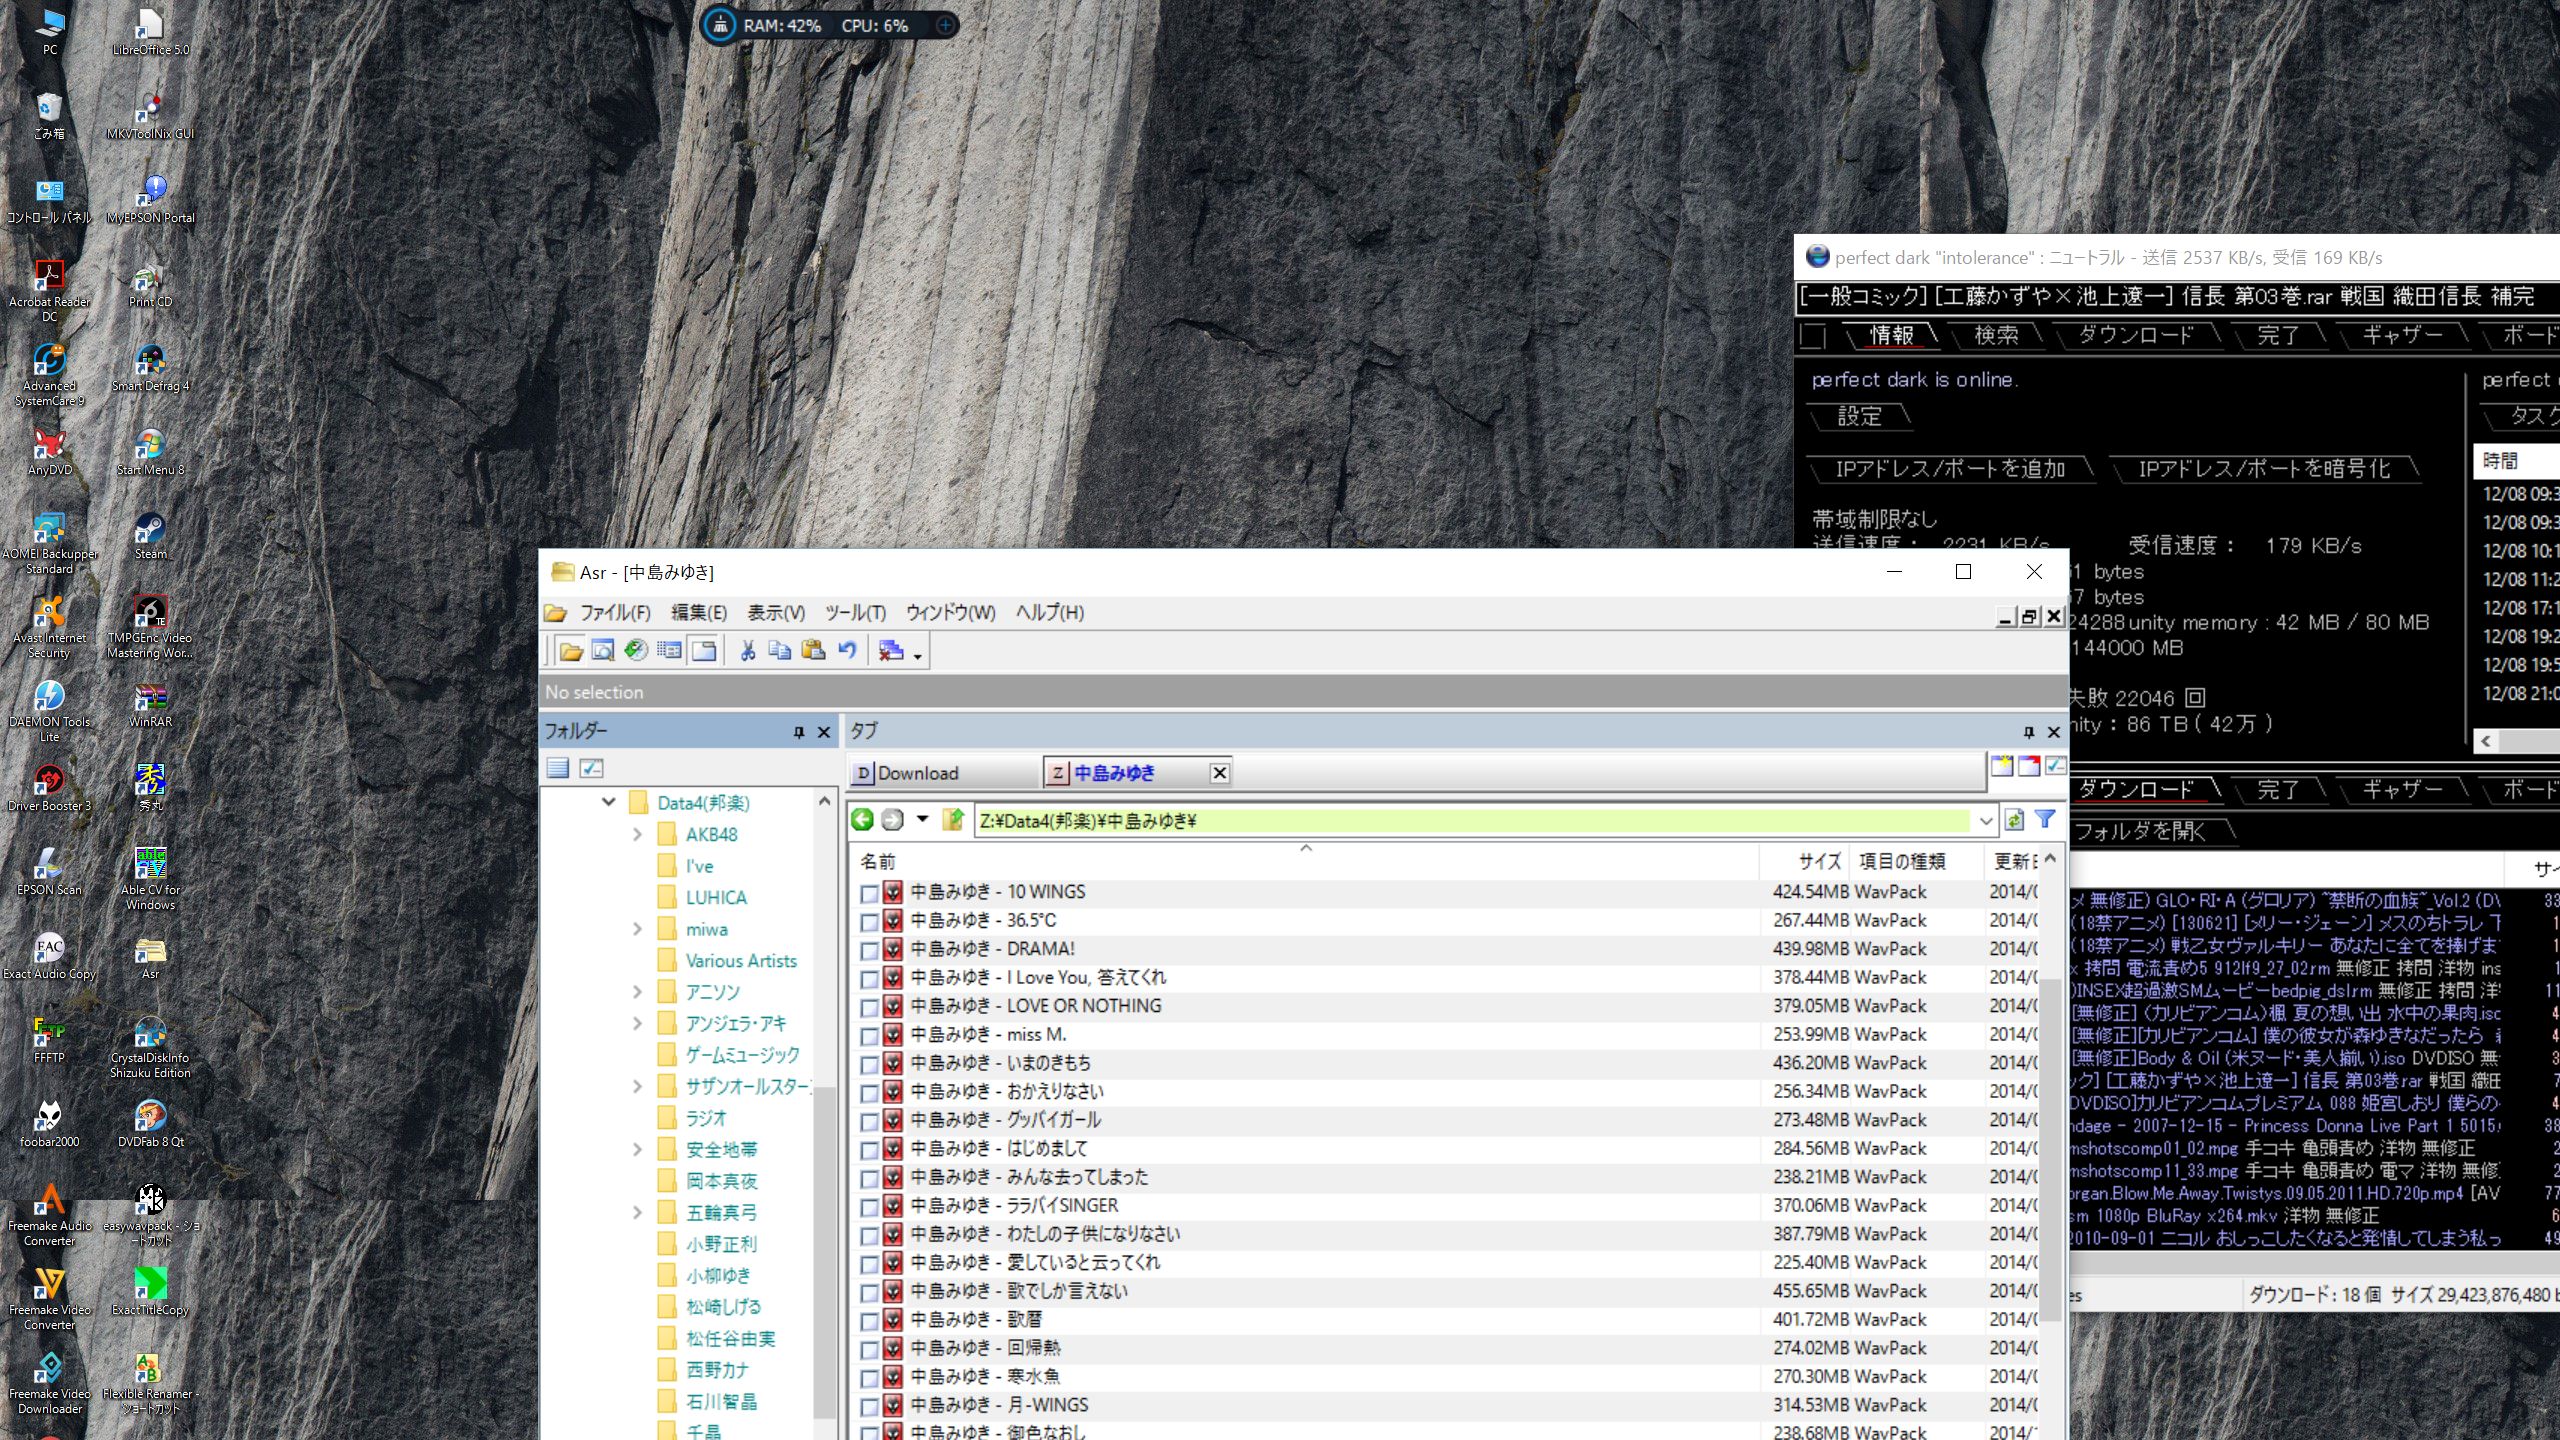The width and height of the screenshot is (2560, 1440).
Task: Open the address bar path dropdown
Action: [x=1985, y=821]
